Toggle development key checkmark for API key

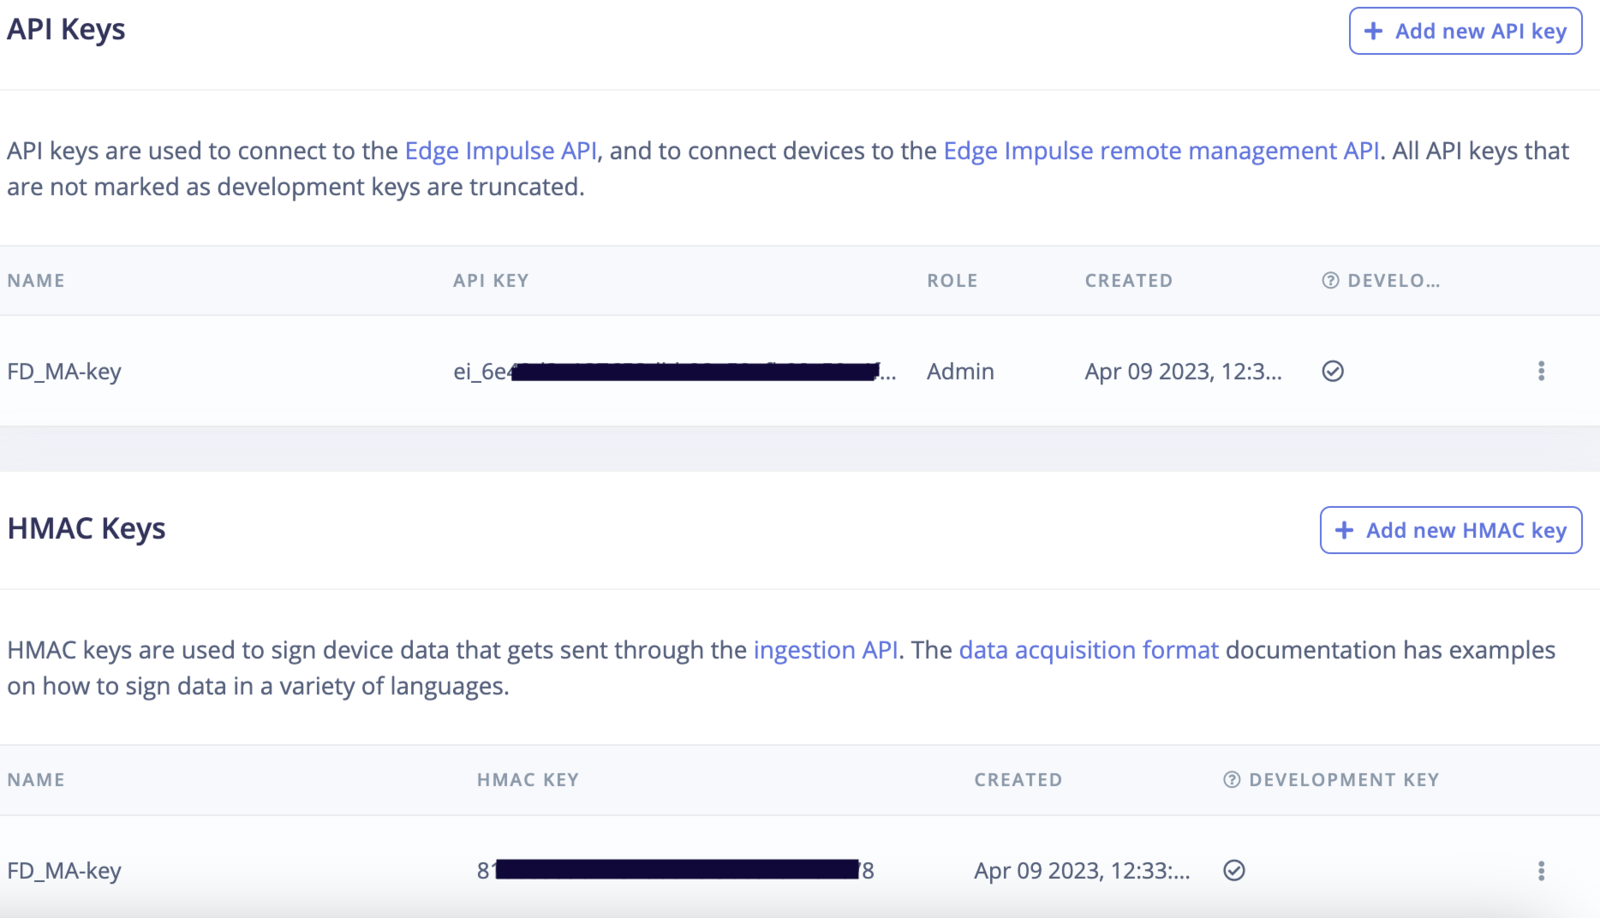click(x=1333, y=371)
